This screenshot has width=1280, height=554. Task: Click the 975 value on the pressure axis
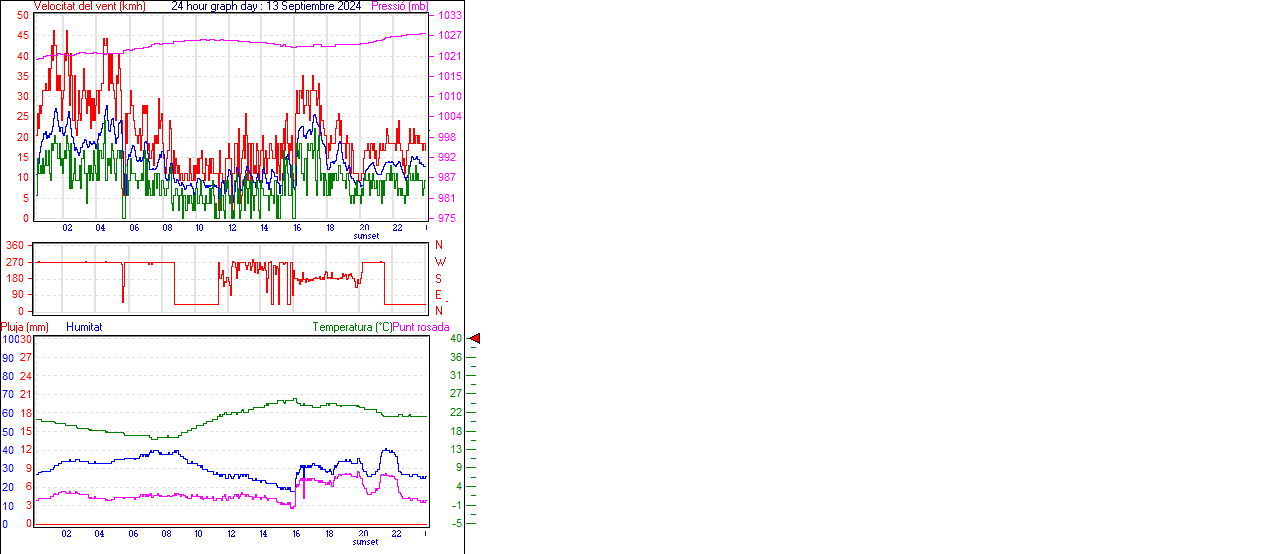tap(446, 218)
